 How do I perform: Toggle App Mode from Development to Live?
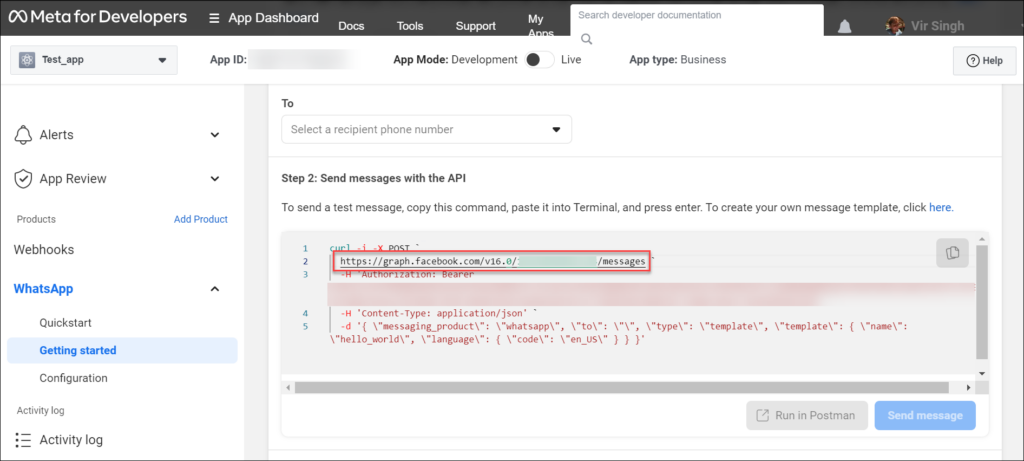click(539, 59)
